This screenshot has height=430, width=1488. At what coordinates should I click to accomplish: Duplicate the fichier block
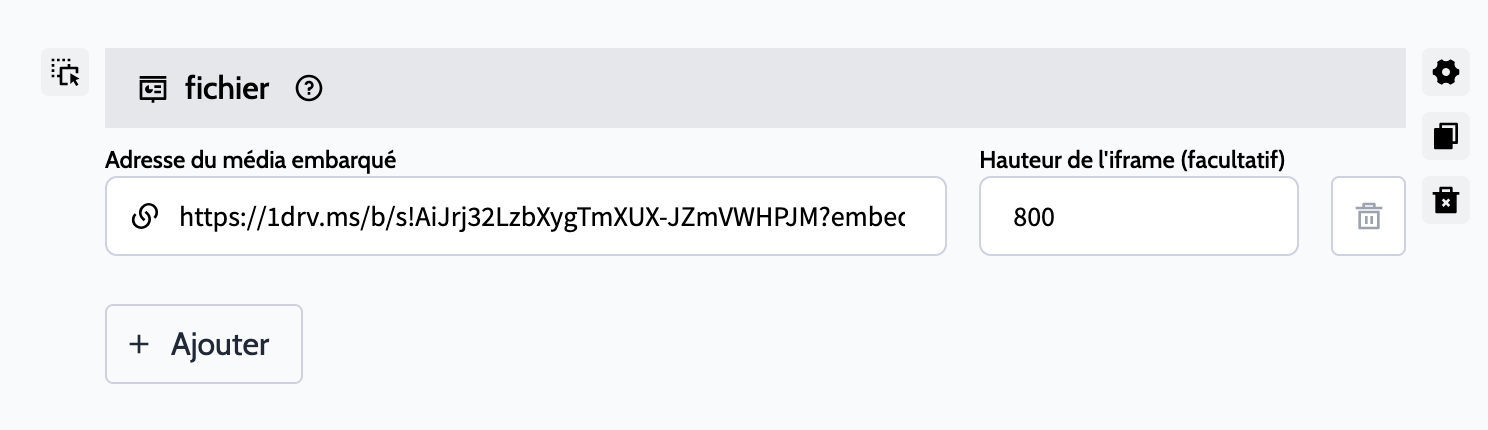[x=1445, y=136]
